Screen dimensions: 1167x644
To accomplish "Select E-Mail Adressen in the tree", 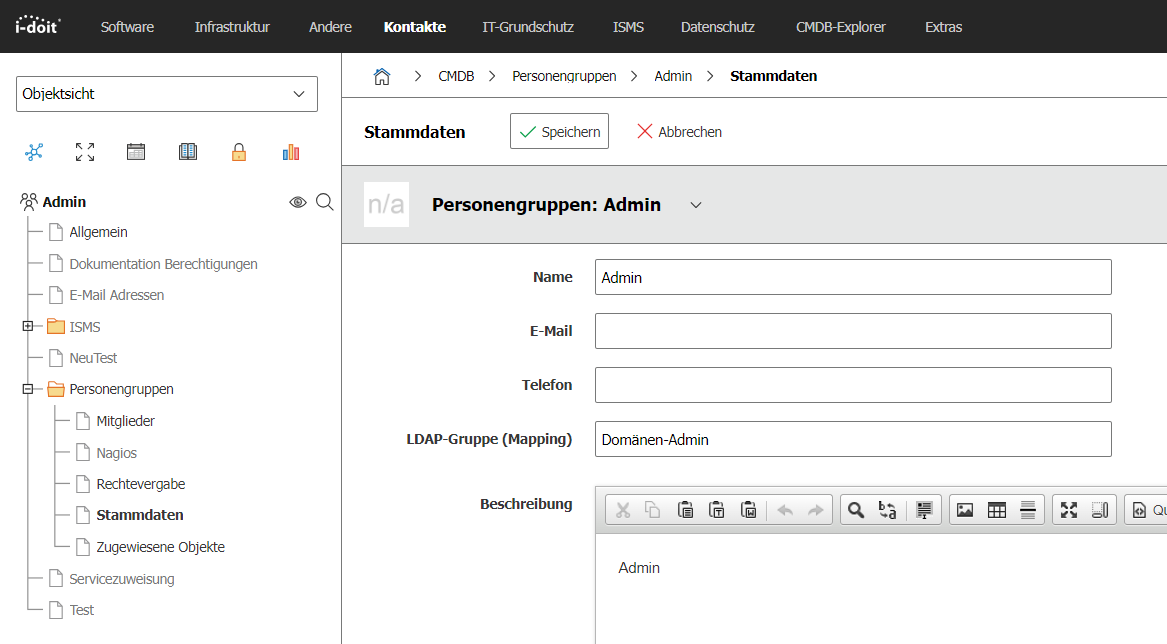I will coord(117,296).
